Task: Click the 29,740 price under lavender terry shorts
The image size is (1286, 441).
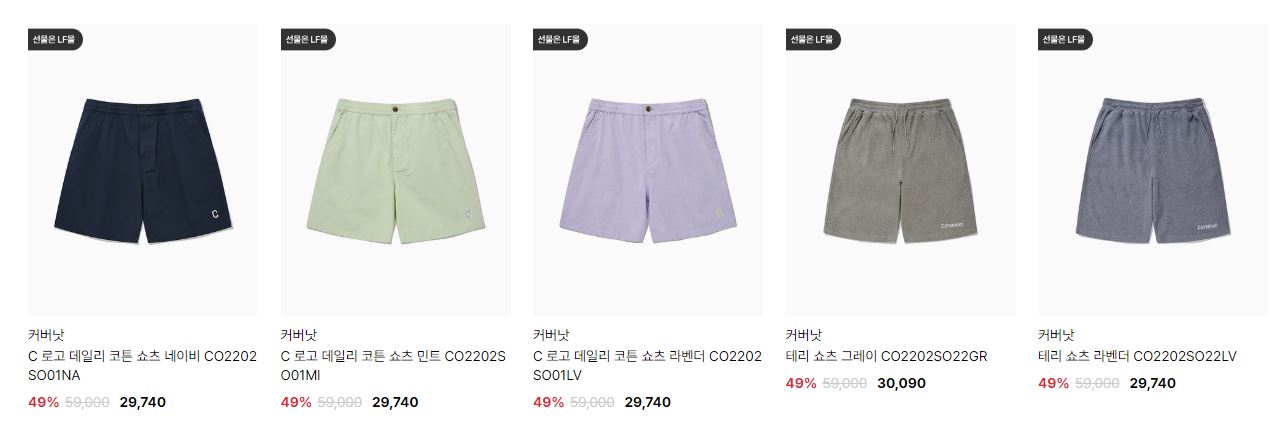Action: (1153, 383)
